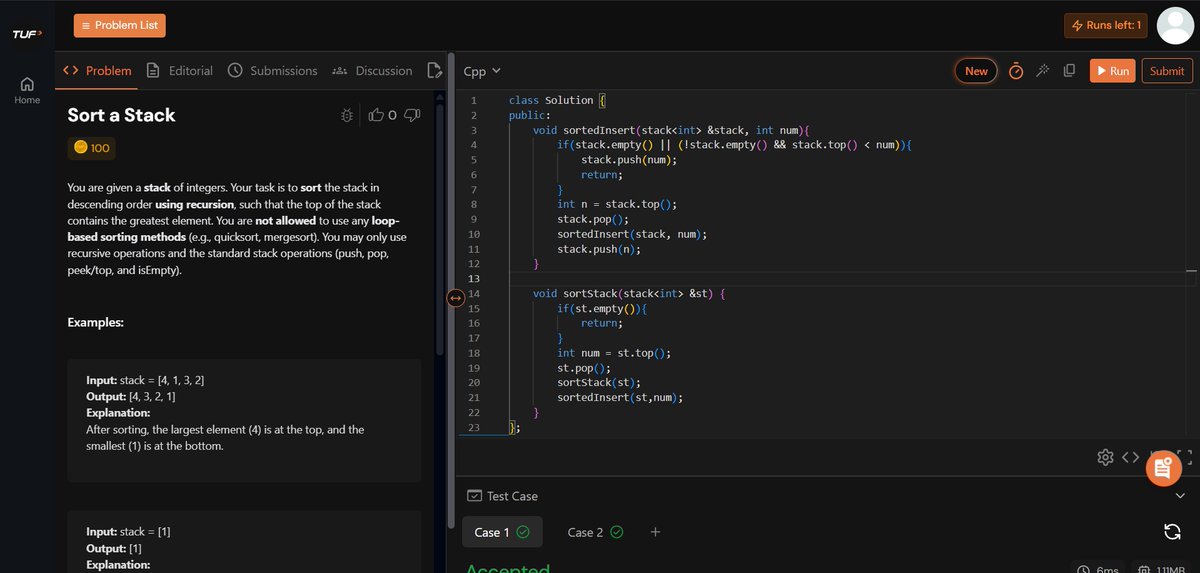
Task: Click line number 13 in the editor
Action: pos(474,278)
